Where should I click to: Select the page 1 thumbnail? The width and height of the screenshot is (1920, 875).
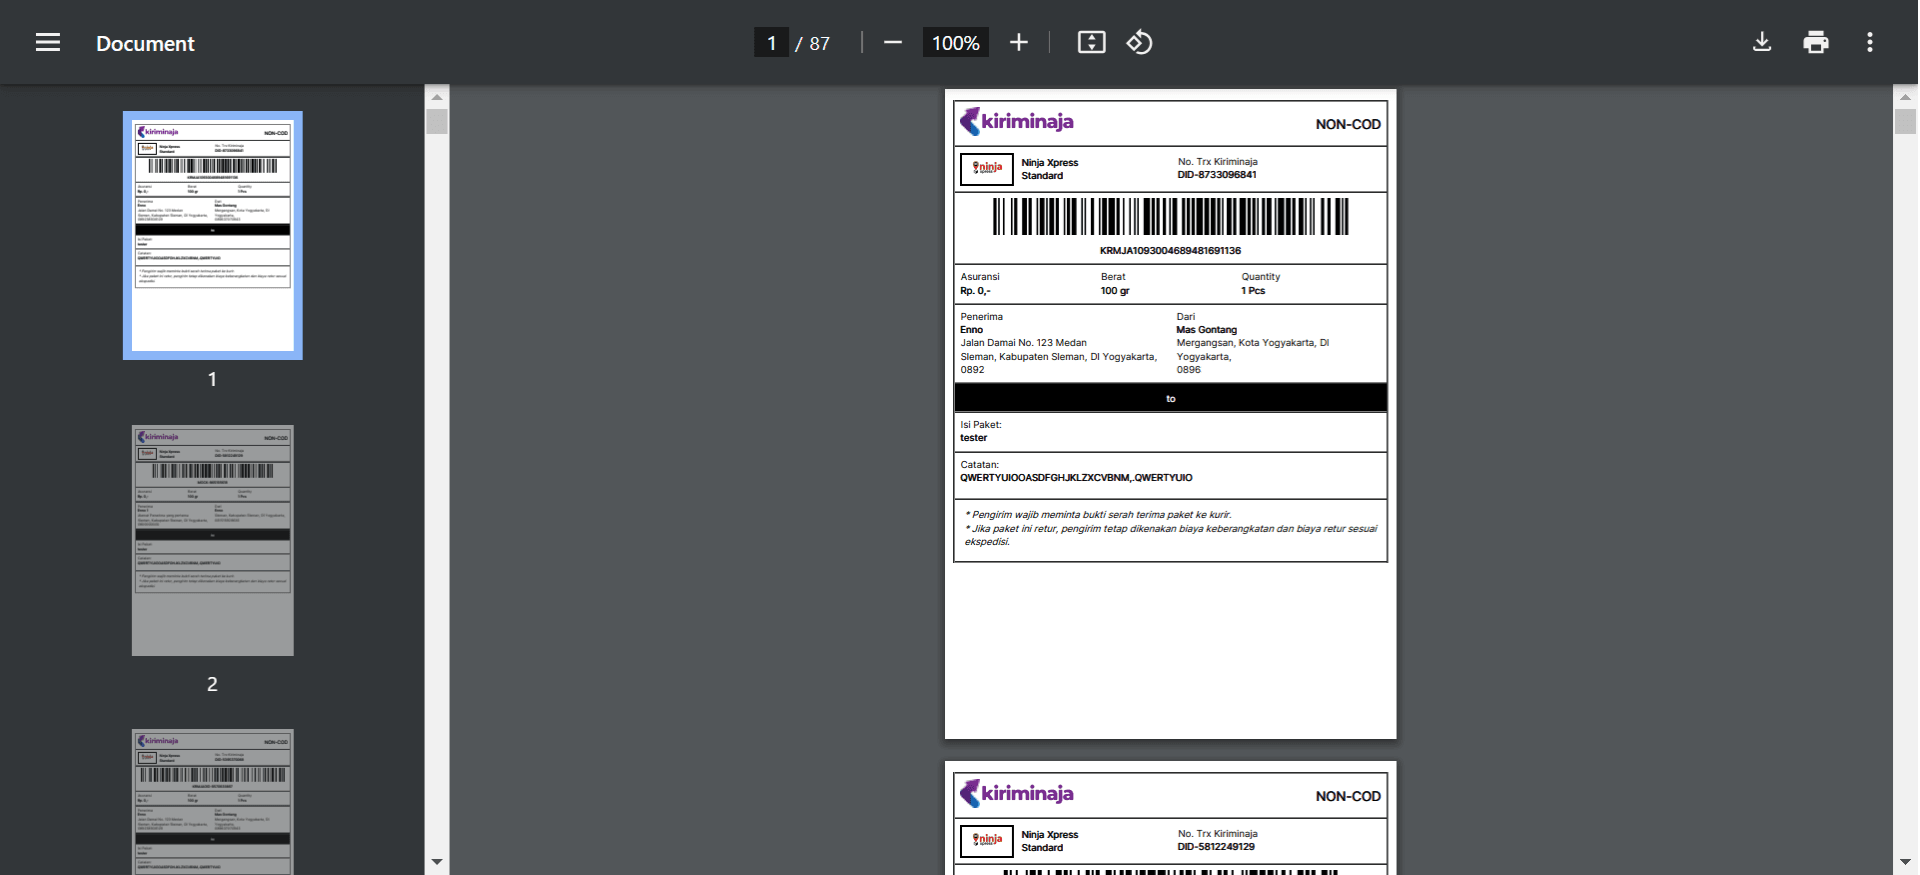pos(212,235)
